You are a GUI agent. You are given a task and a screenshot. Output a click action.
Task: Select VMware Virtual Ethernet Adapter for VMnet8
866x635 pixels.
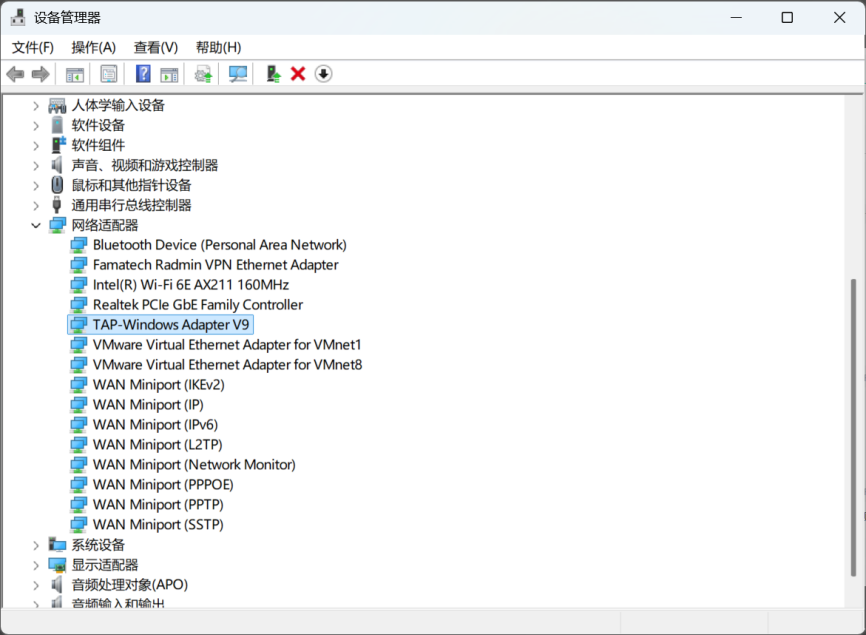click(227, 364)
